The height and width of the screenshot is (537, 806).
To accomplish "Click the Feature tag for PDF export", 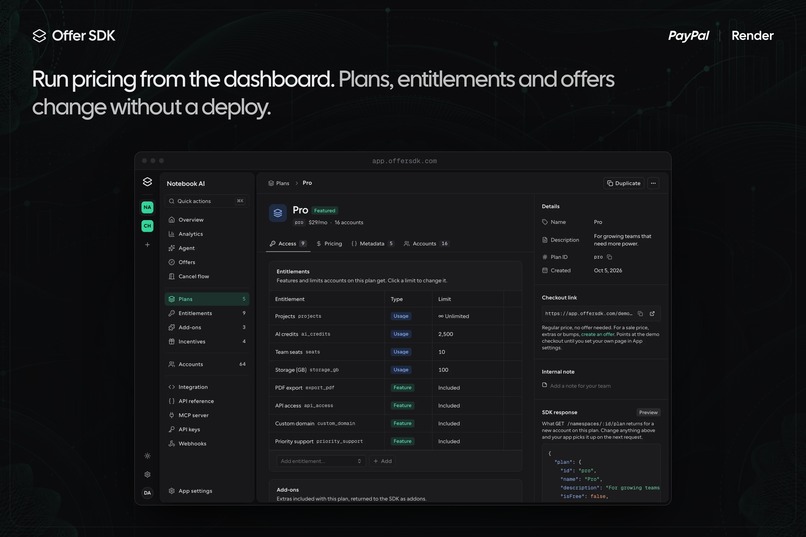I will 402,387.
